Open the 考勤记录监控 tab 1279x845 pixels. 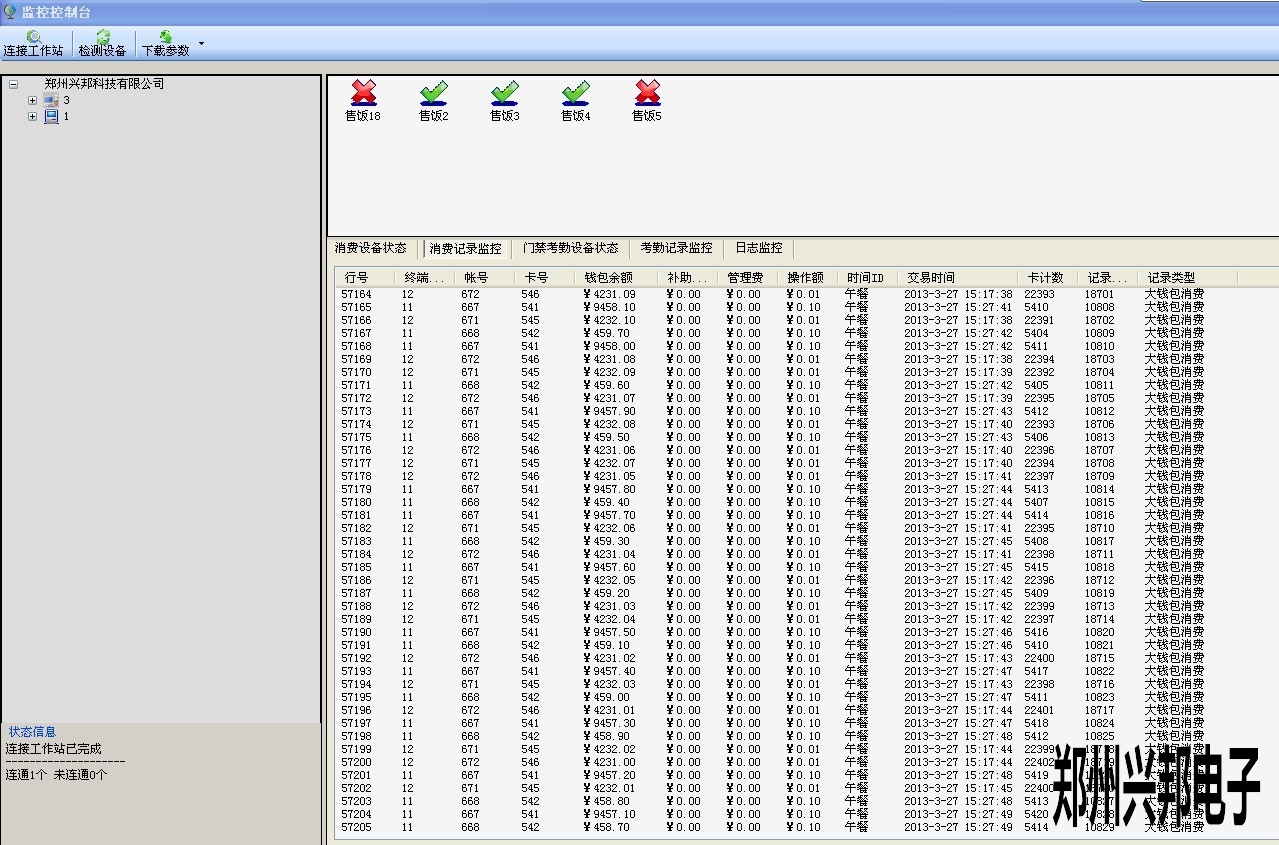676,248
